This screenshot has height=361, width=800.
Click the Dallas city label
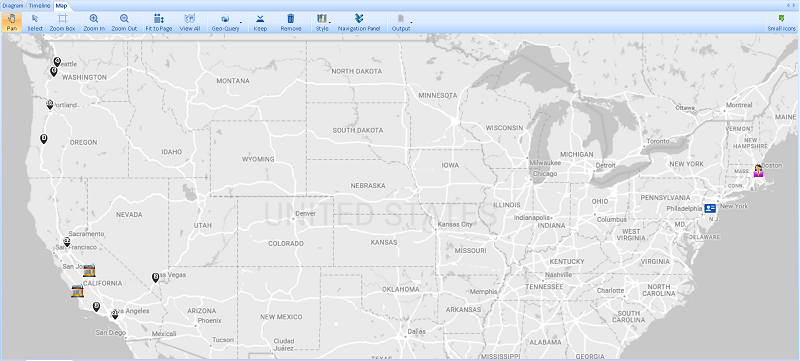417,331
